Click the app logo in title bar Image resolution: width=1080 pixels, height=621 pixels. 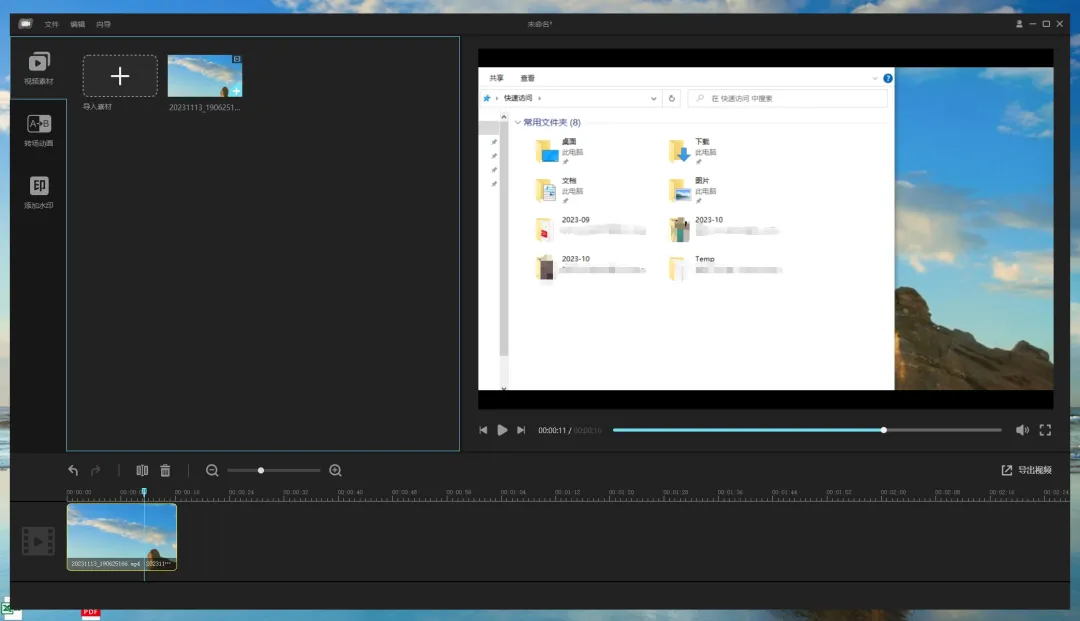coord(25,23)
